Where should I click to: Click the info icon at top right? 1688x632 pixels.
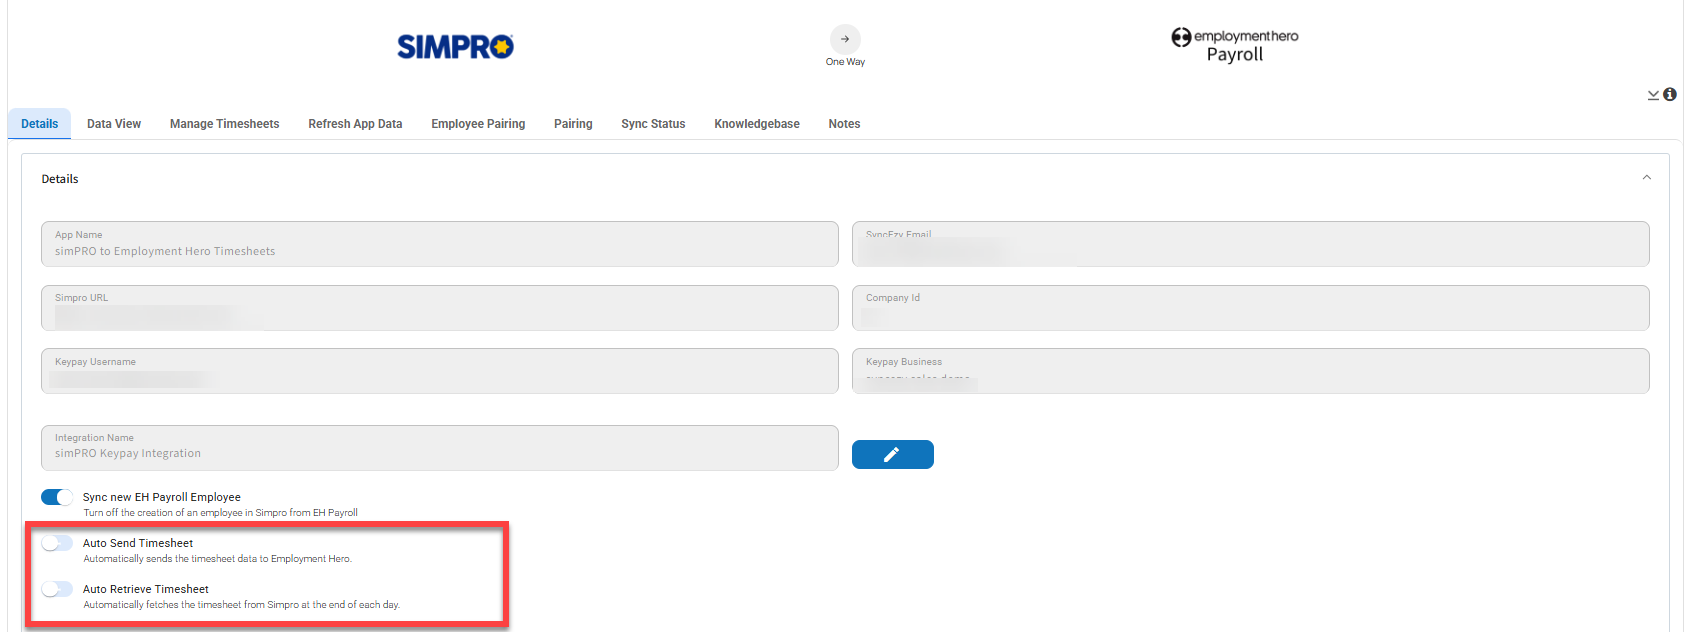(1670, 94)
